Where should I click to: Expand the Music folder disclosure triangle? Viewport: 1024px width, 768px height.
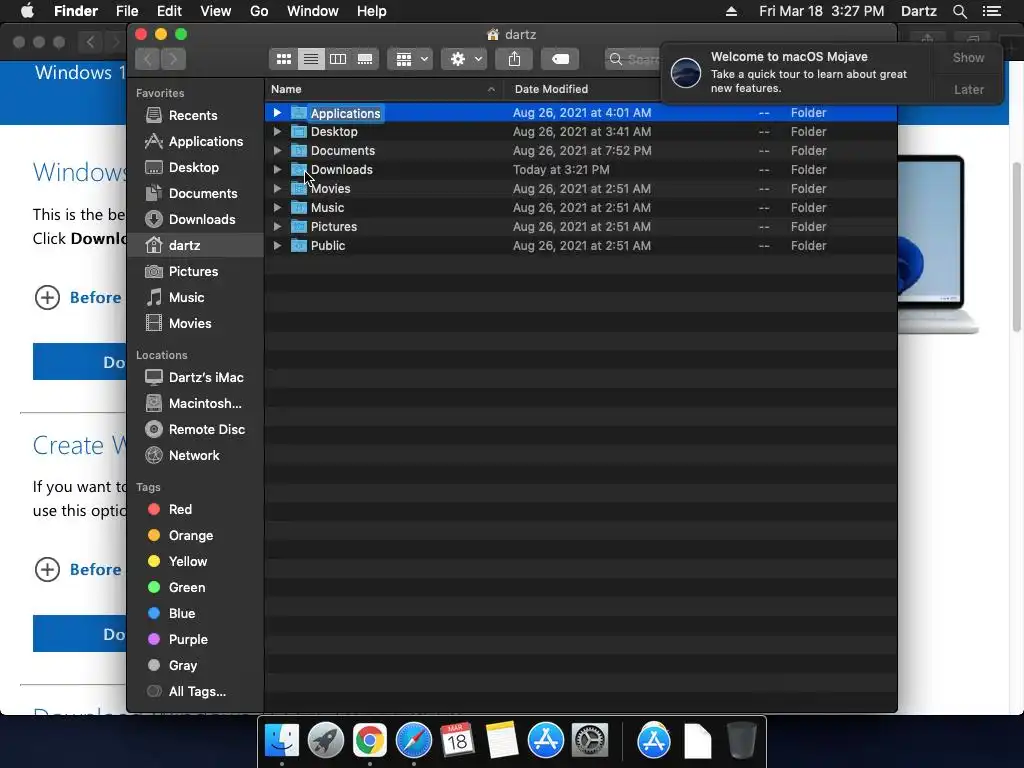[x=277, y=208]
